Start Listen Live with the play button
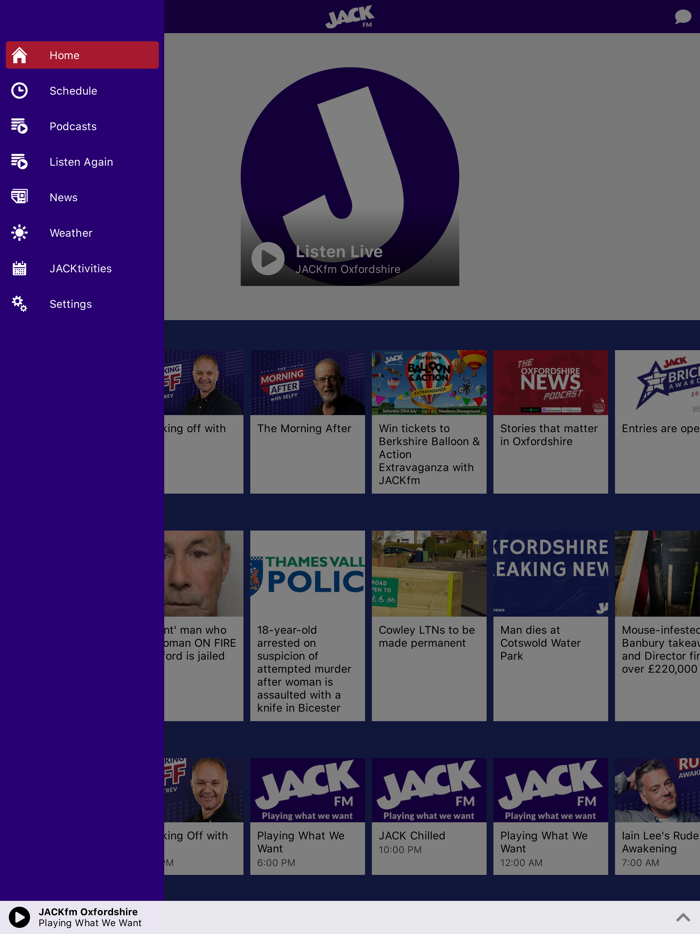This screenshot has width=700, height=934. tap(267, 259)
